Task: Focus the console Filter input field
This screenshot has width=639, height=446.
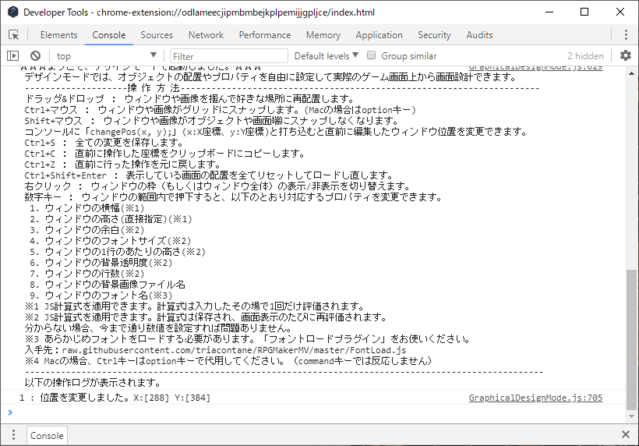Action: tap(229, 56)
